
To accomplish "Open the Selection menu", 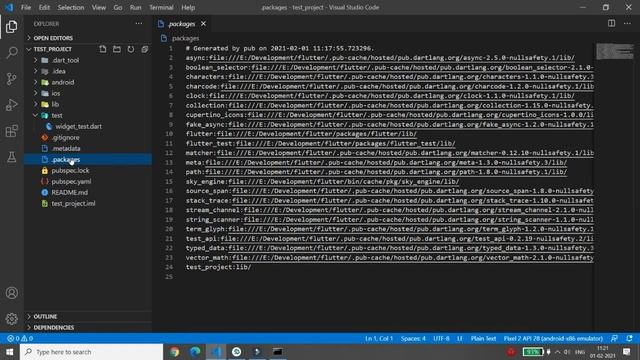I will pos(71,7).
